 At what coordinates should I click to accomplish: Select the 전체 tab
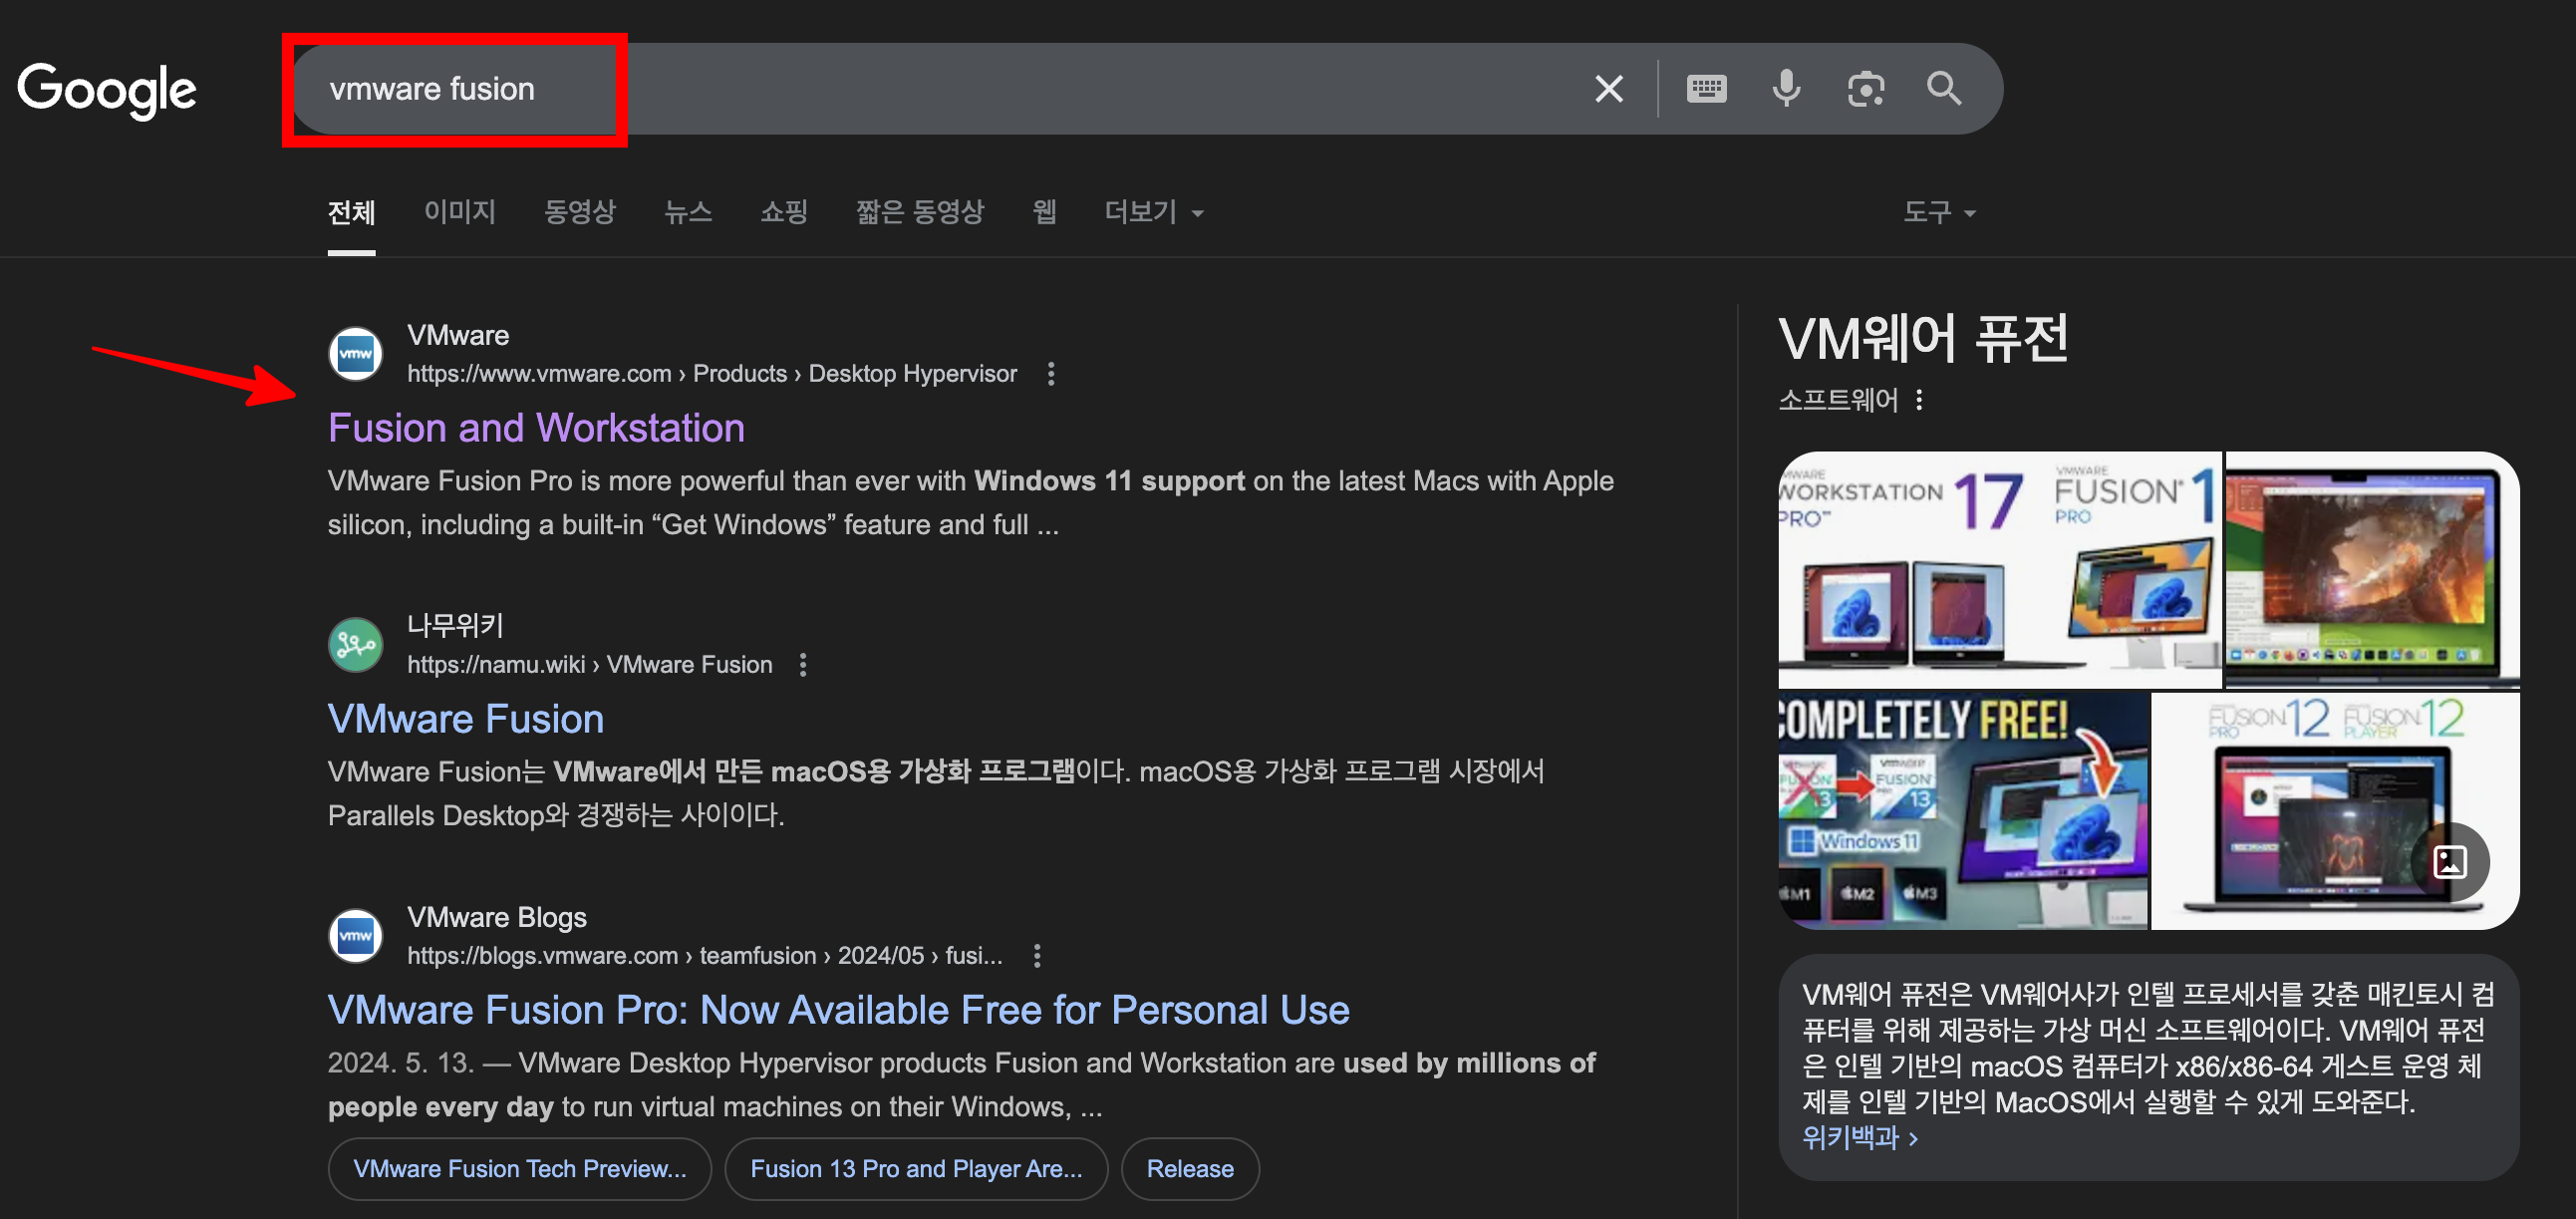point(351,212)
